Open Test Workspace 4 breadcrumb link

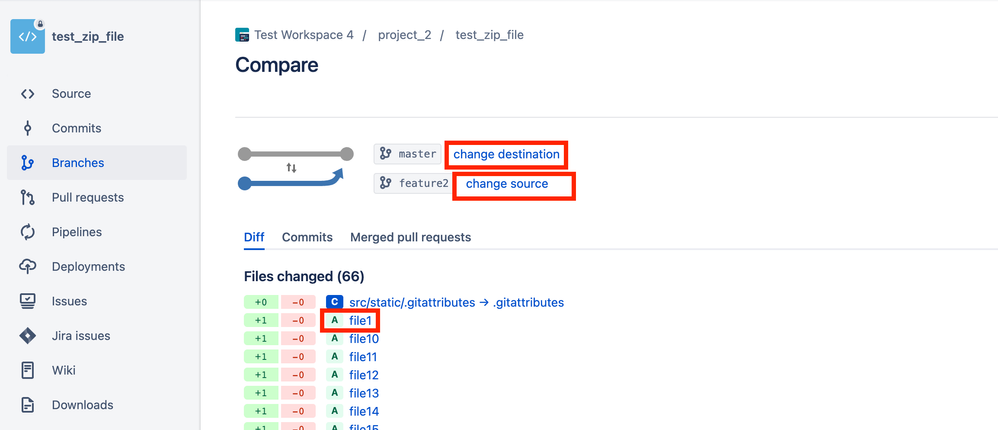(x=304, y=35)
